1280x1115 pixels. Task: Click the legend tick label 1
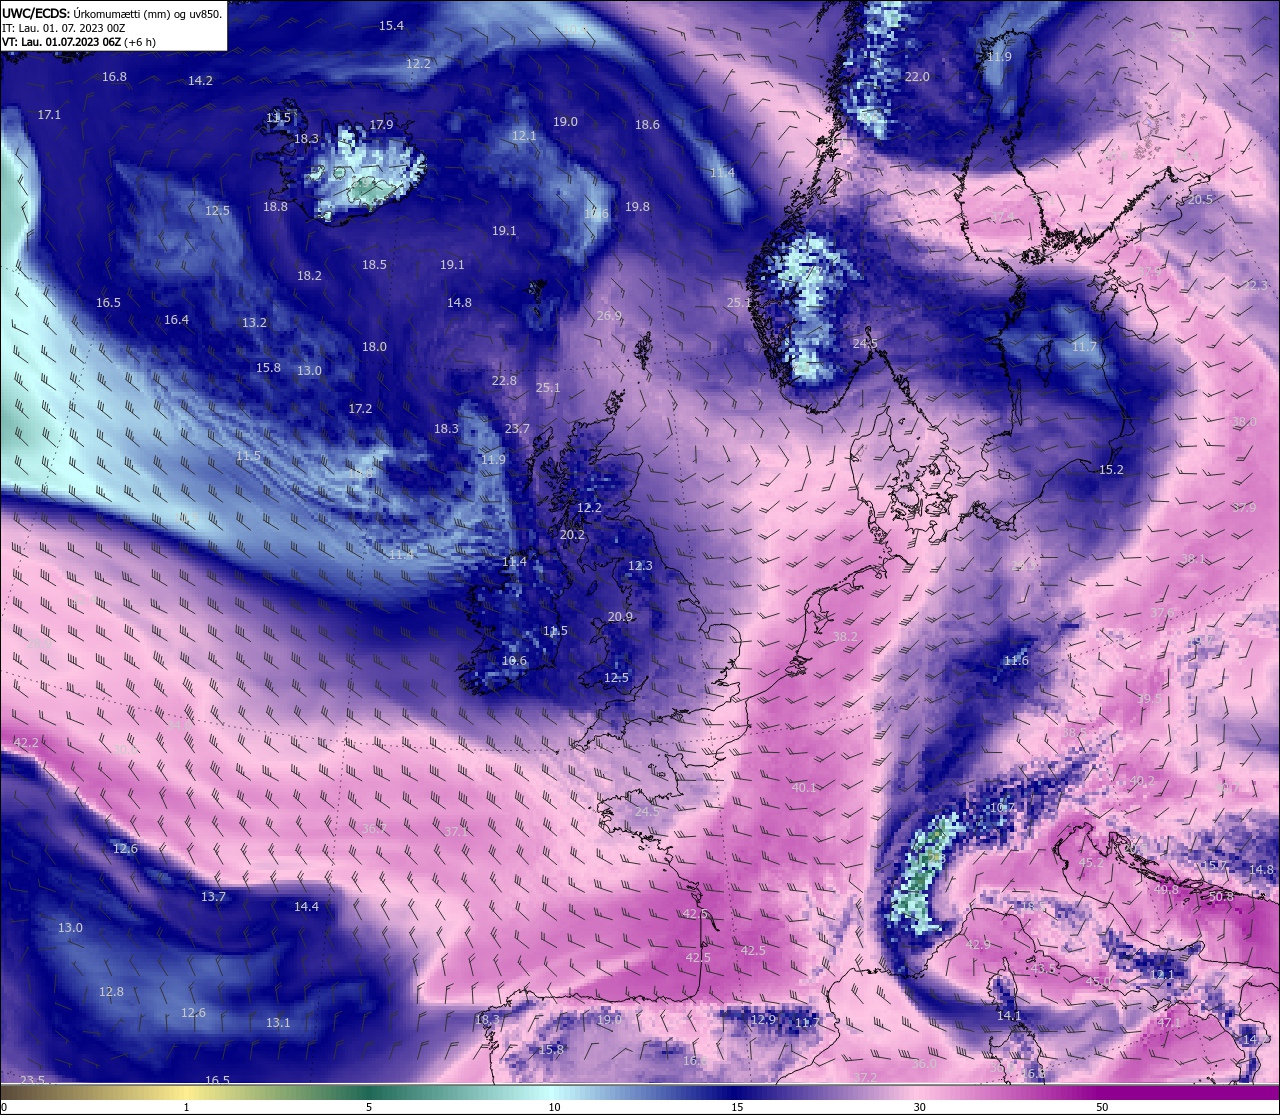click(x=186, y=1107)
